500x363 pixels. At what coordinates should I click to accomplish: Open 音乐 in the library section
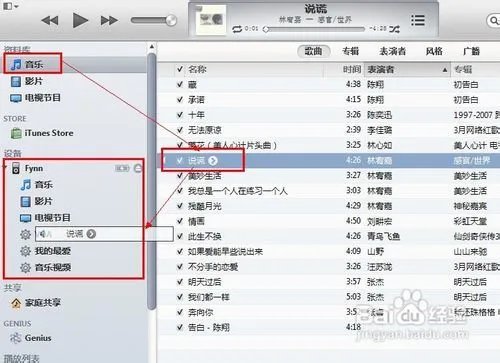click(33, 64)
